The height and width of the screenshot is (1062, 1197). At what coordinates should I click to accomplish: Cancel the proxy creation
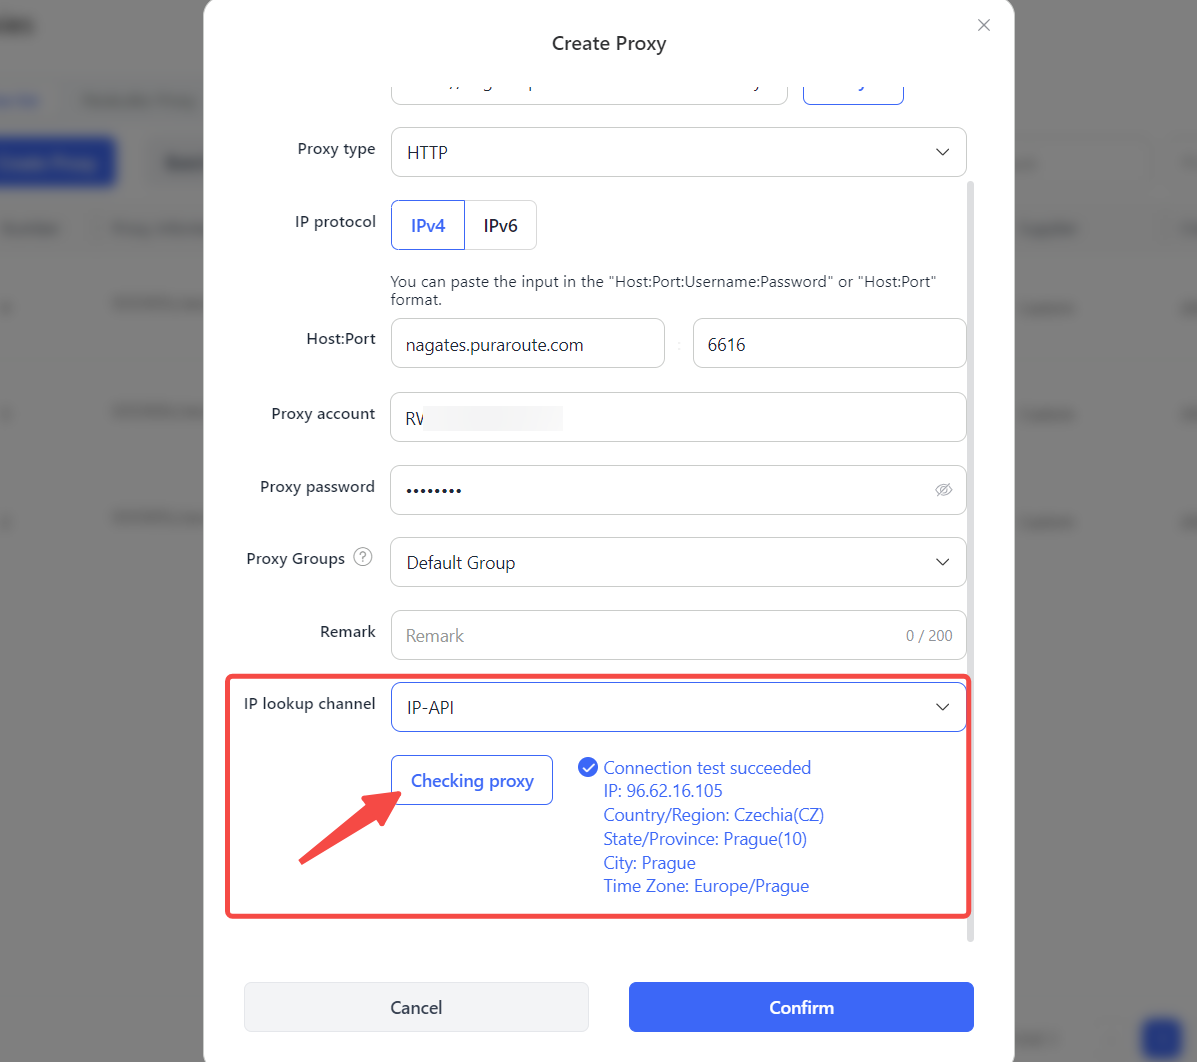click(416, 1007)
